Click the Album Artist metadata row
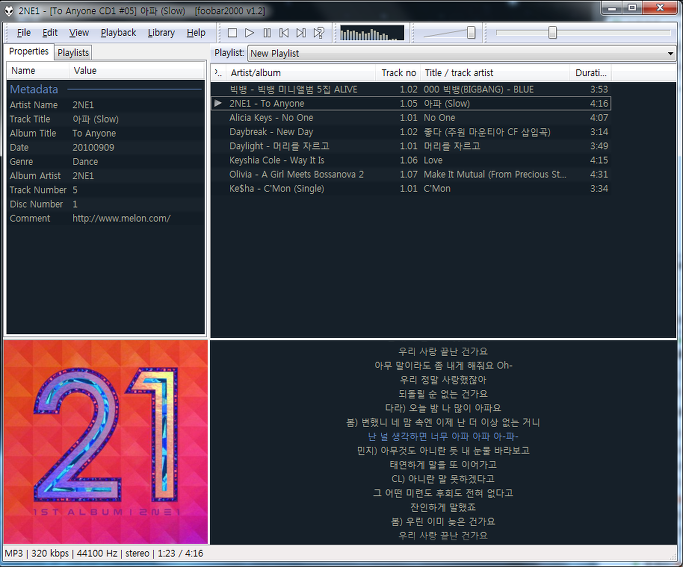Viewport: 683px width, 567px height. pos(106,176)
